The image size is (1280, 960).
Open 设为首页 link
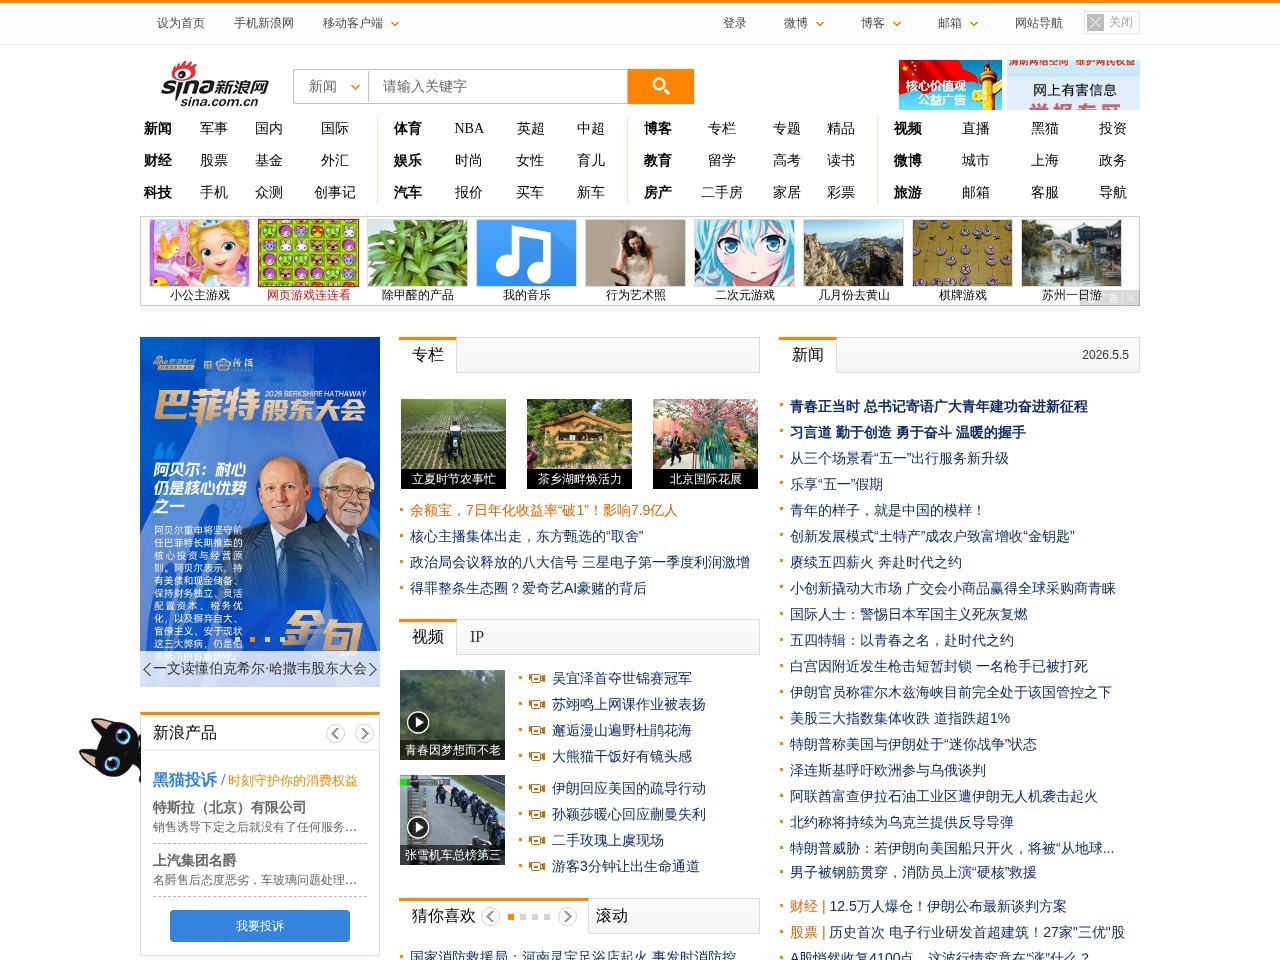[181, 23]
